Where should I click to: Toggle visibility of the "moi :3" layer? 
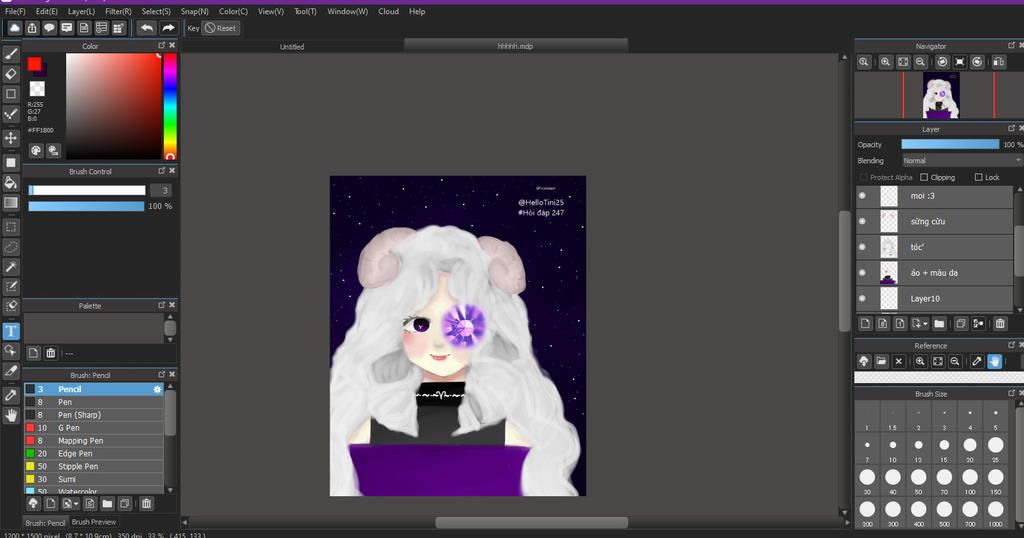862,195
